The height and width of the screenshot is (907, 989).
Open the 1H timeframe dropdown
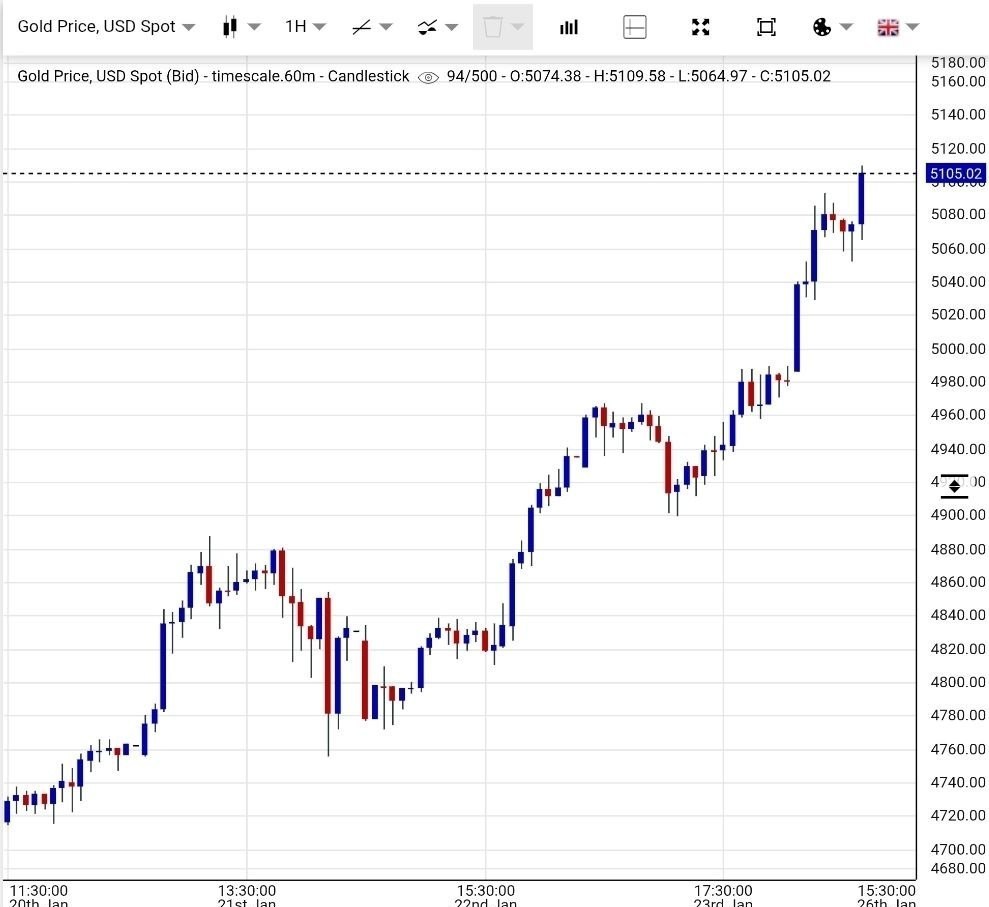pos(304,27)
